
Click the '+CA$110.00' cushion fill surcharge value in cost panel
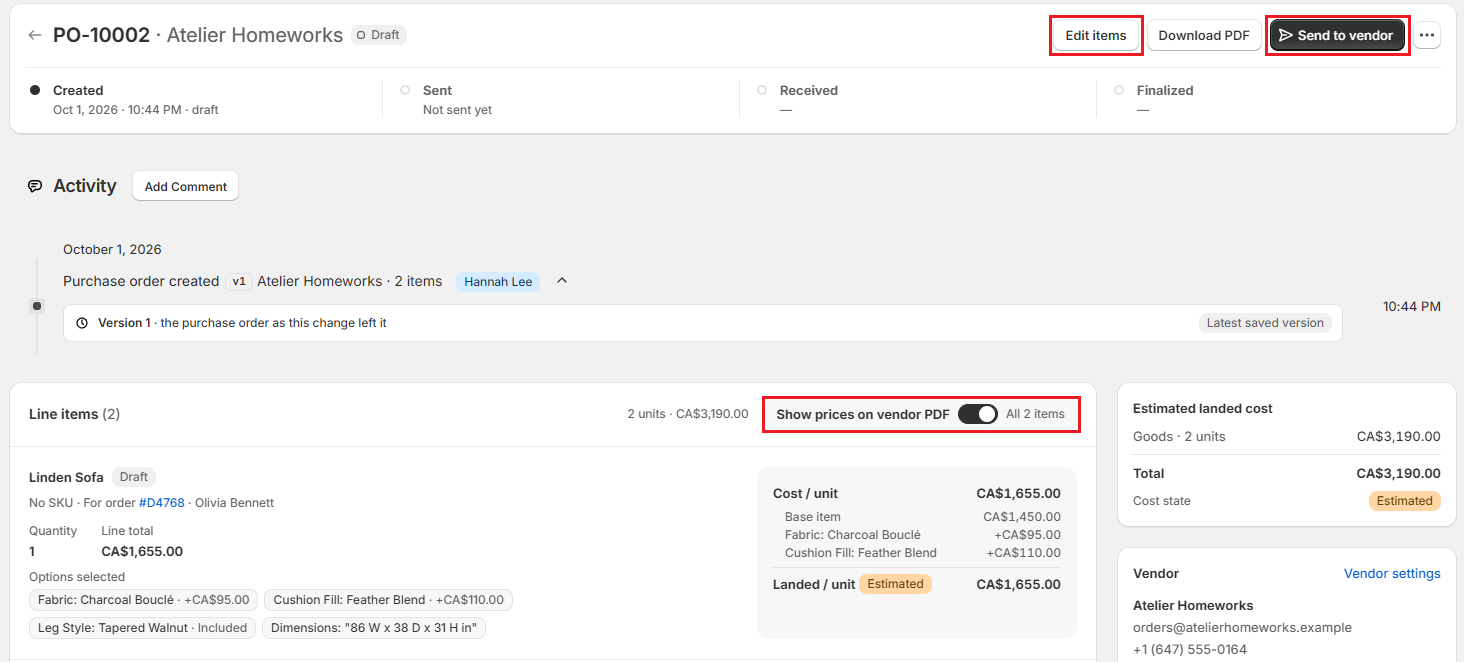1024,553
